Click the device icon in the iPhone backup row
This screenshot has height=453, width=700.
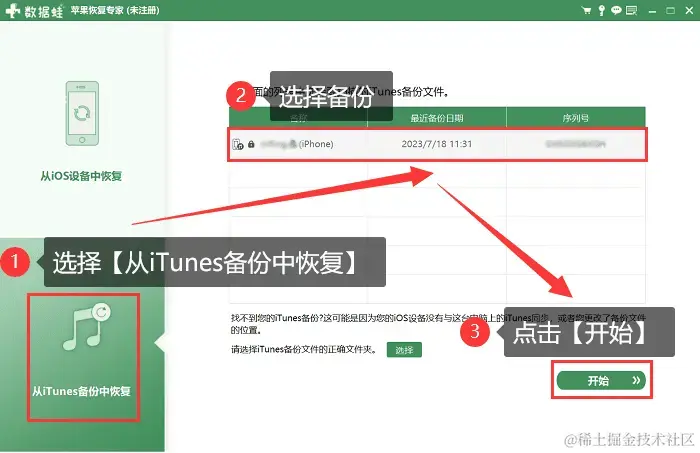(238, 144)
